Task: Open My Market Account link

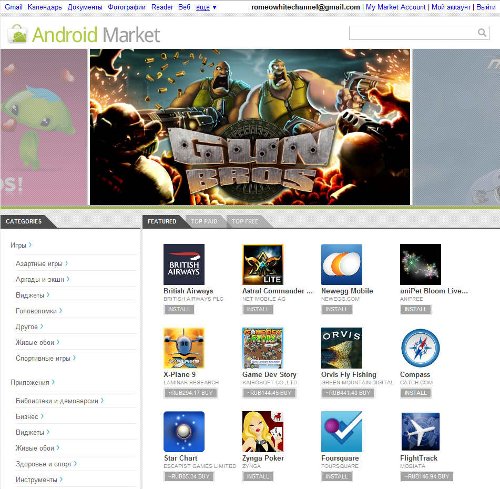Action: (395, 7)
